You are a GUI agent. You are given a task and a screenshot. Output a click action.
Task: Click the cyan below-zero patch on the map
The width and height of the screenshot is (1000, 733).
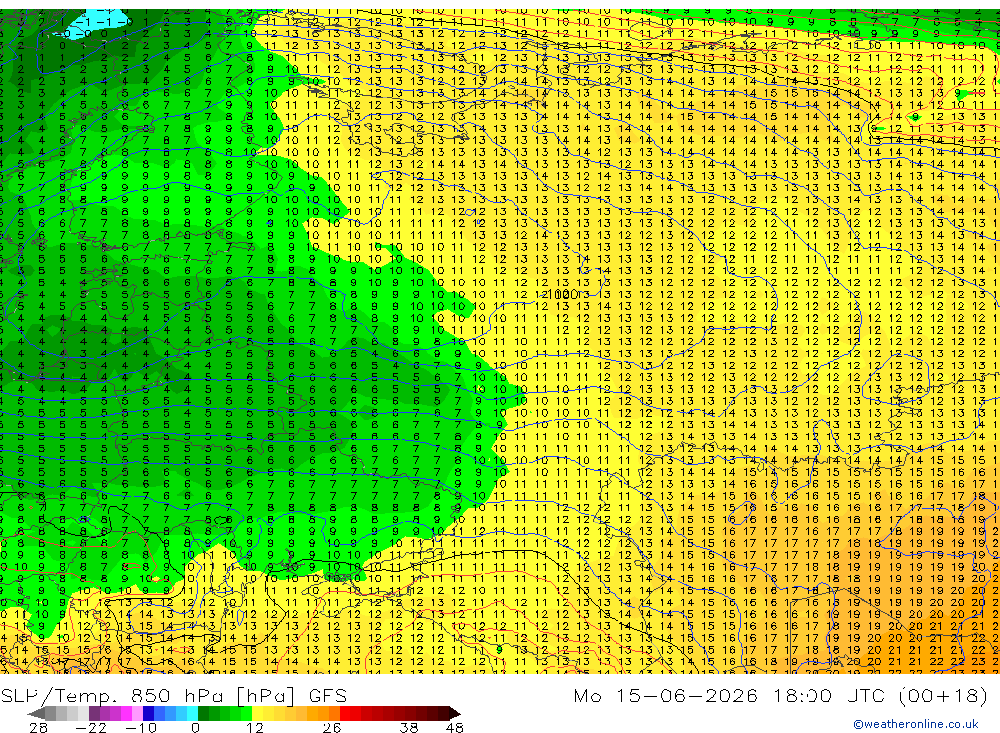click(96, 24)
